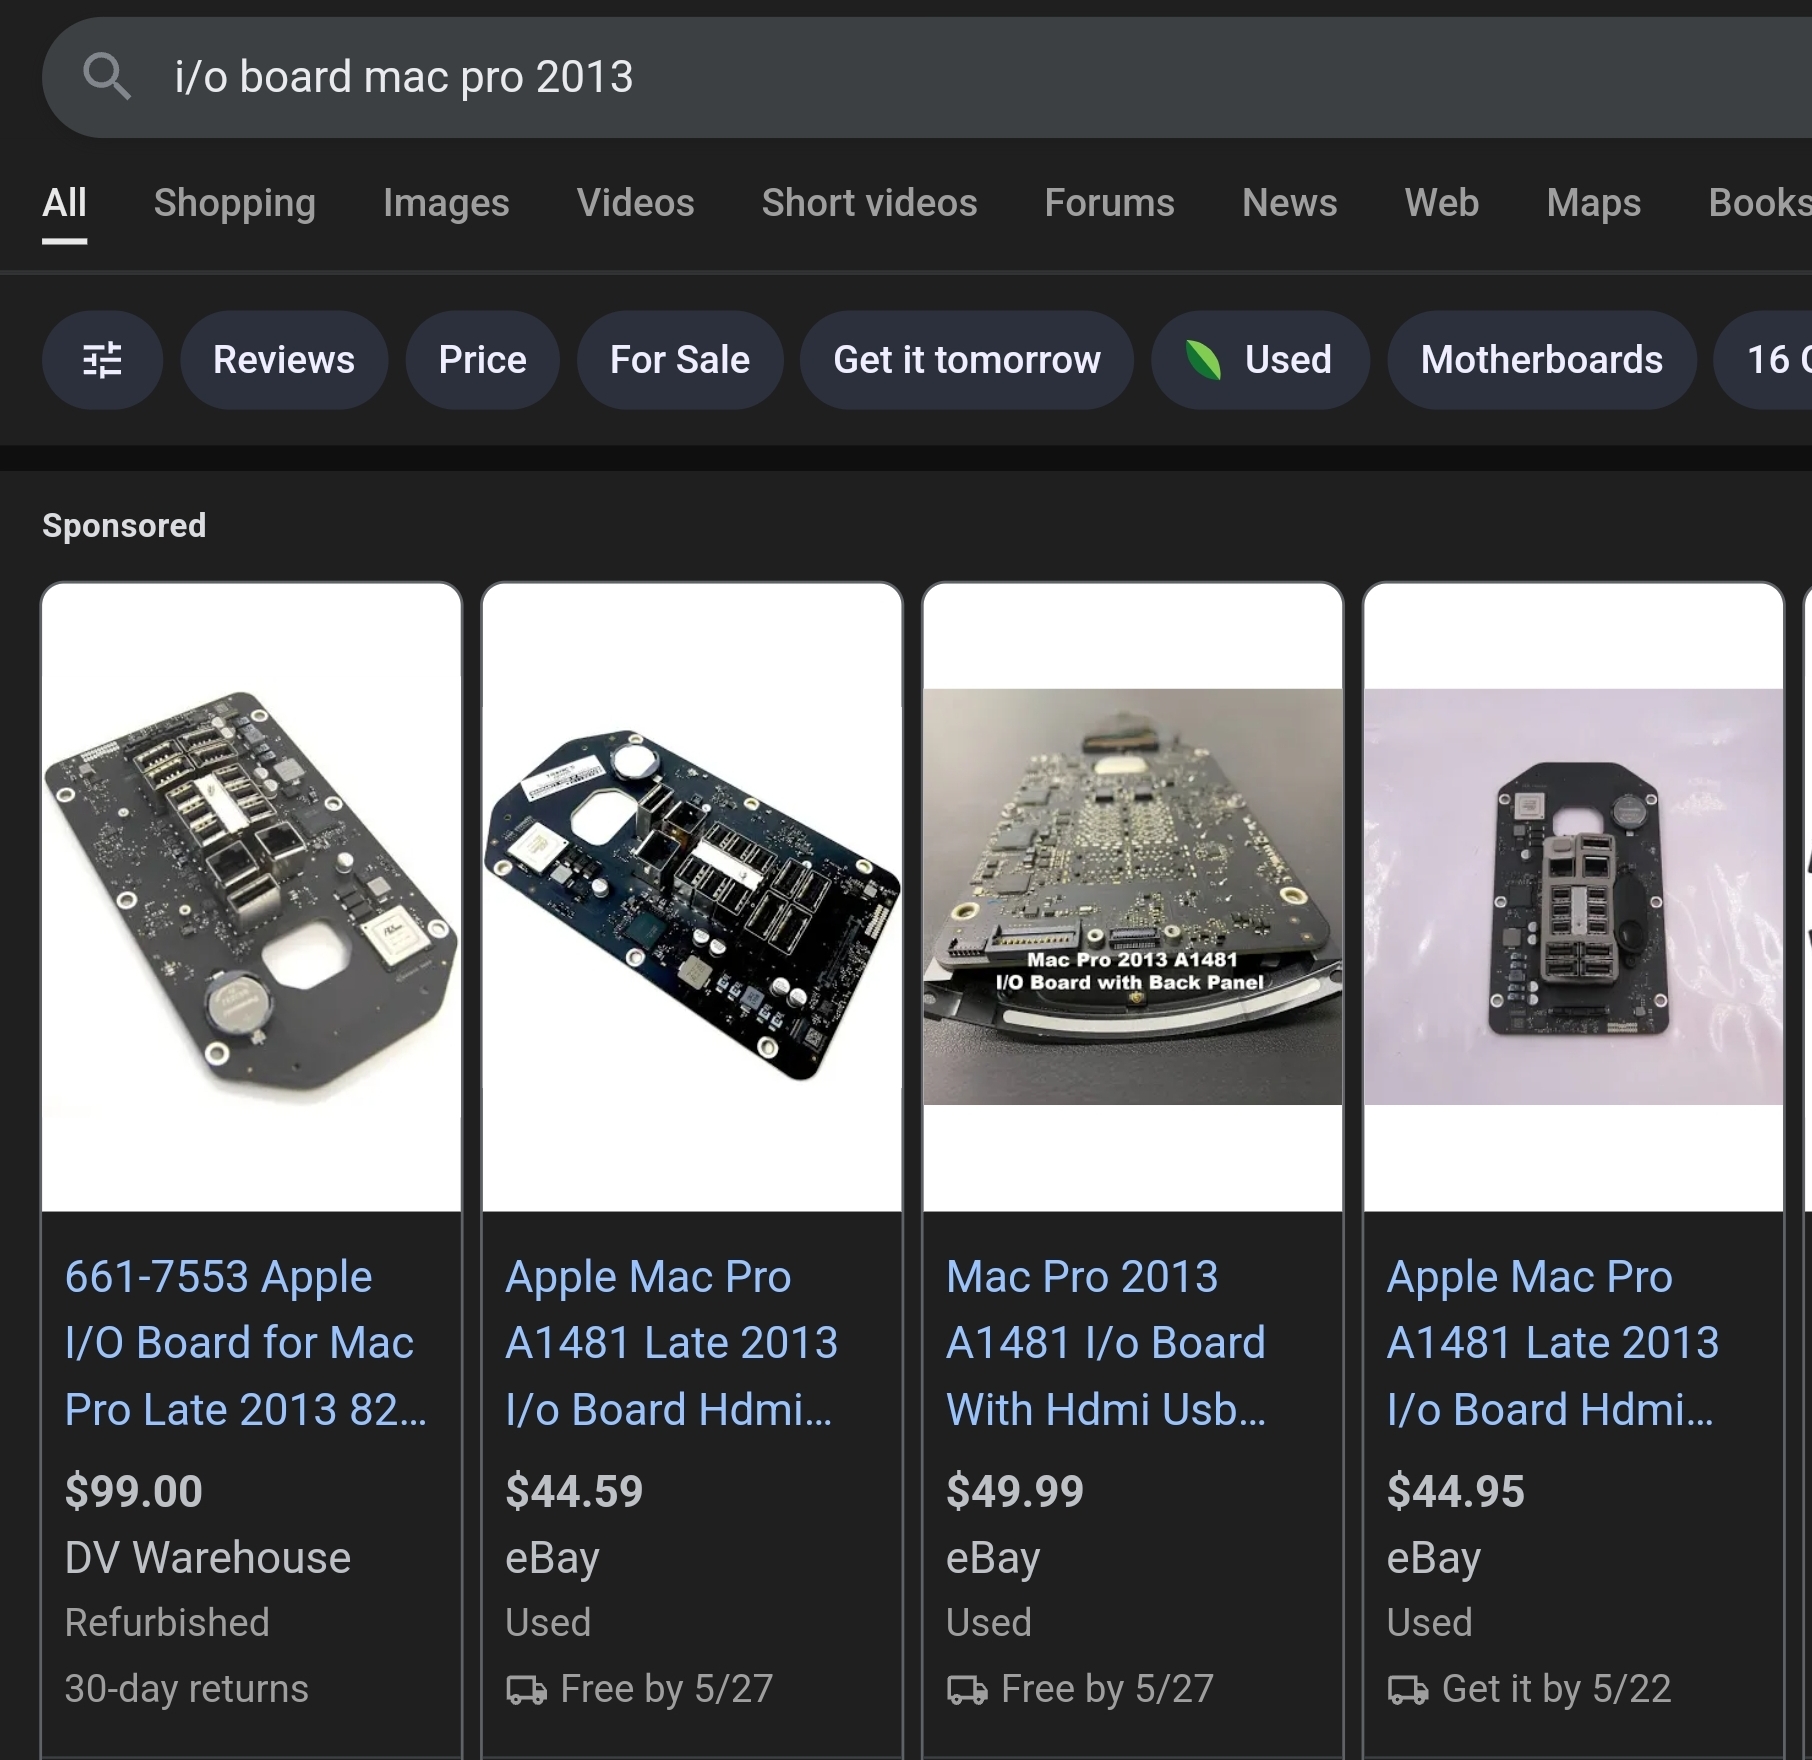The image size is (1812, 1760).
Task: Click eBay seller name under $44.59
Action: point(553,1558)
